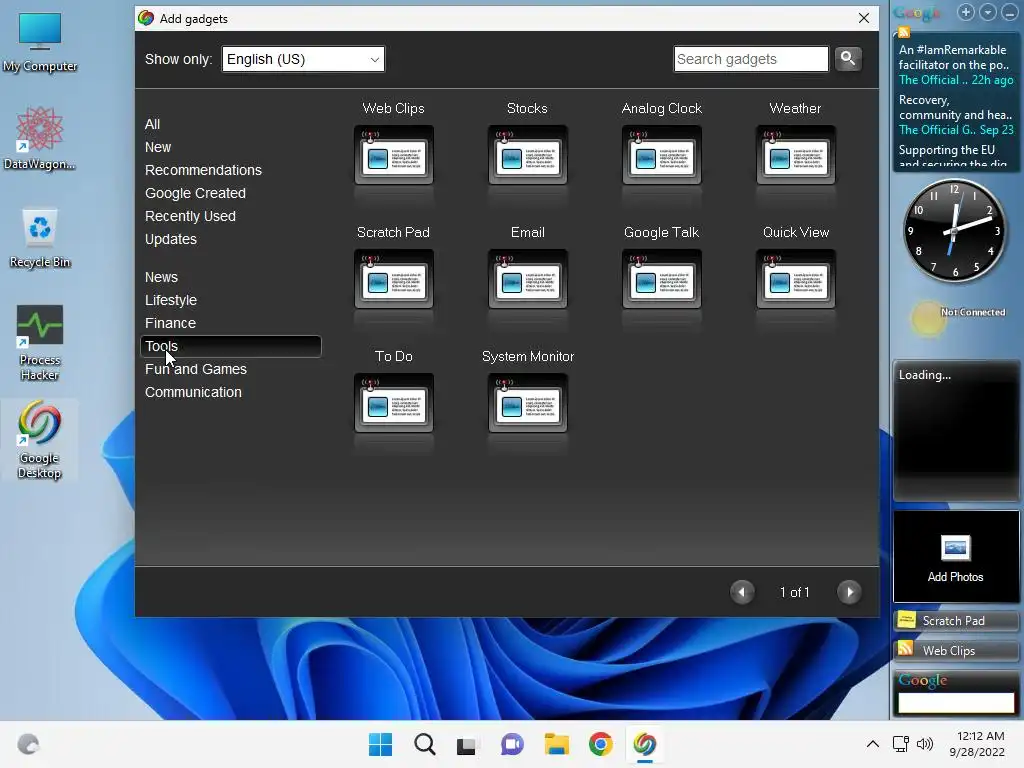The width and height of the screenshot is (1024, 768).
Task: Open the Communication category
Action: pyautogui.click(x=193, y=392)
